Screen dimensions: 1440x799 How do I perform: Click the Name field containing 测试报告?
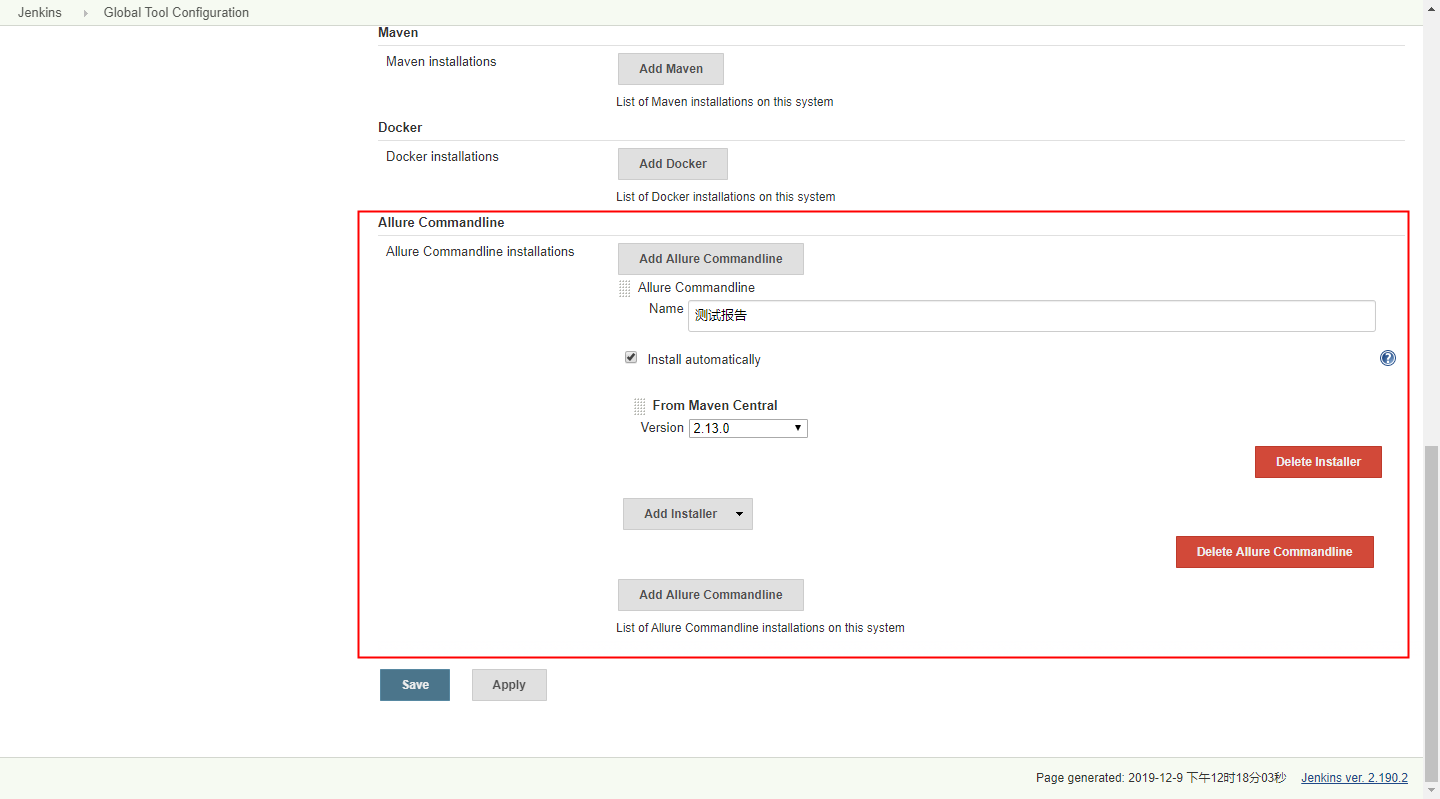point(1032,316)
